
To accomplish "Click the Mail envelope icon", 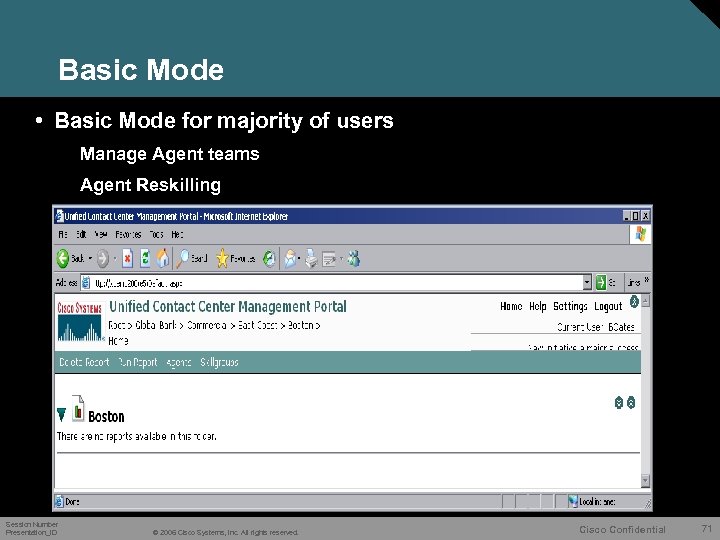I will 290,259.
